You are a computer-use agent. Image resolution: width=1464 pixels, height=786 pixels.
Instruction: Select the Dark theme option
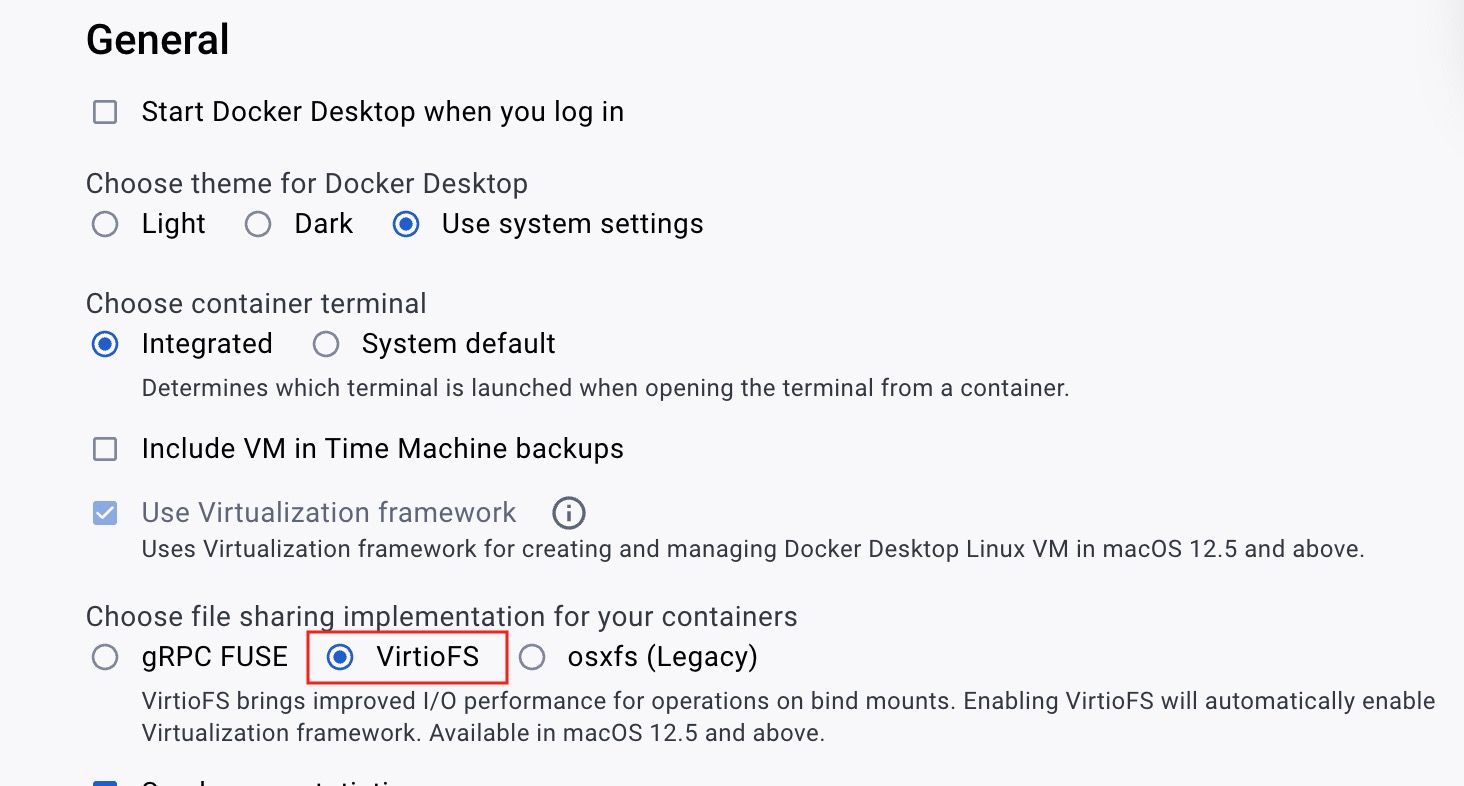[x=258, y=224]
